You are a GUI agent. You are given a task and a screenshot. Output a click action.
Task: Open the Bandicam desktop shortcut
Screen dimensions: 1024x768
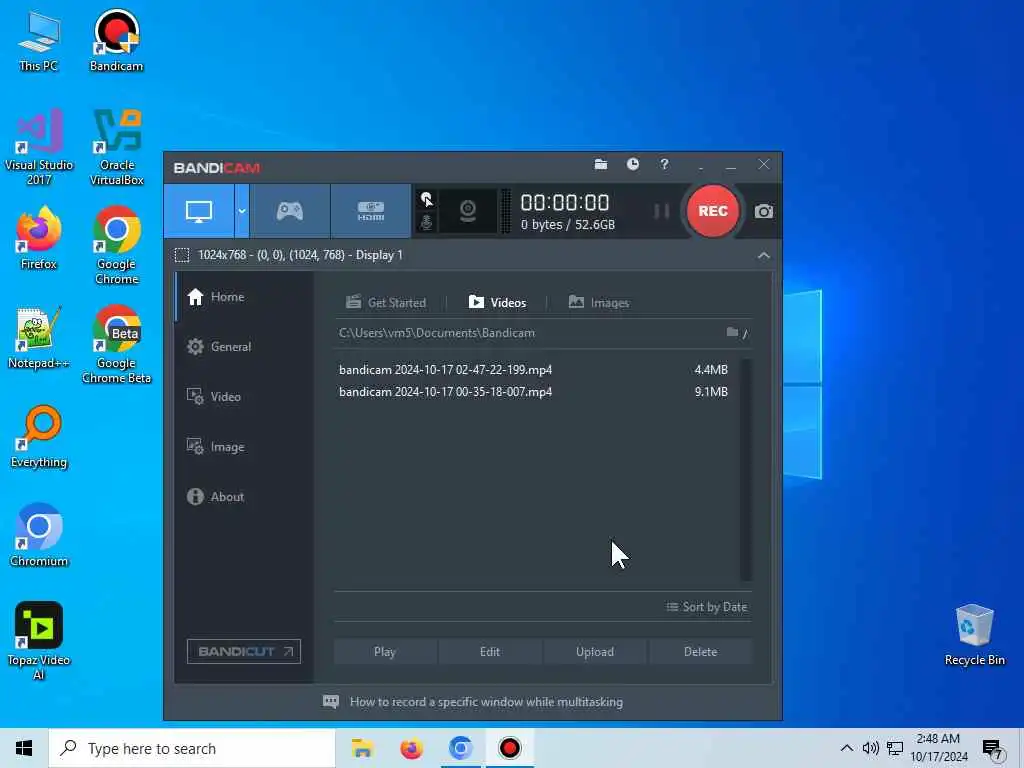(116, 40)
